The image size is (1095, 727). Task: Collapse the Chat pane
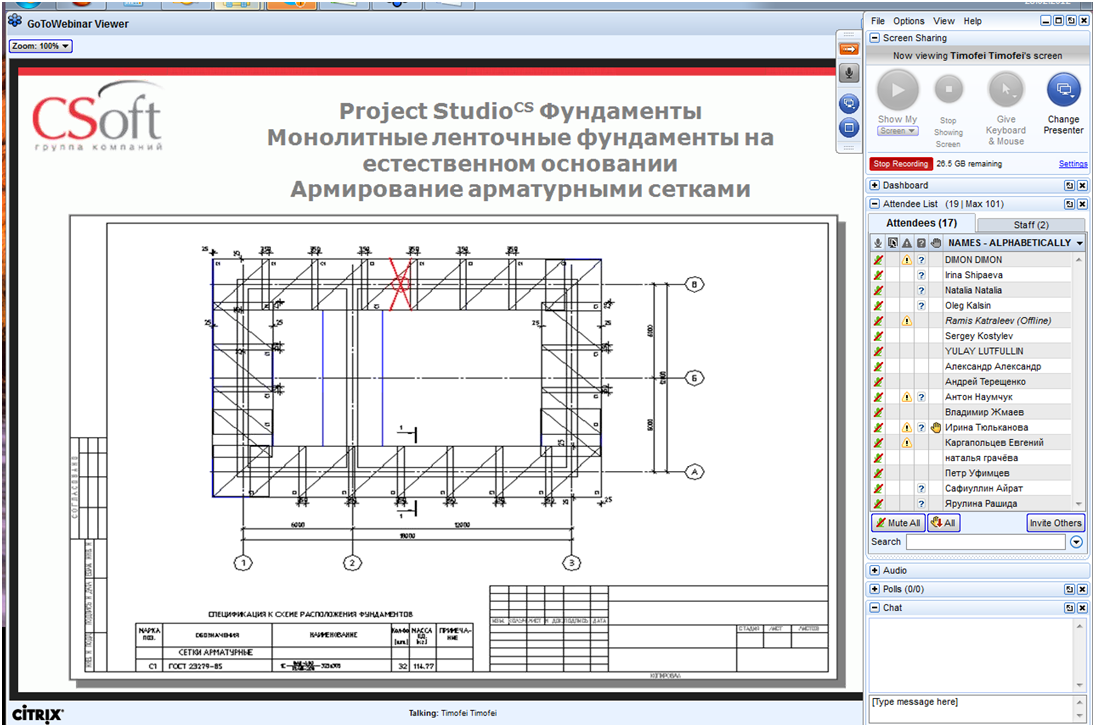(874, 608)
